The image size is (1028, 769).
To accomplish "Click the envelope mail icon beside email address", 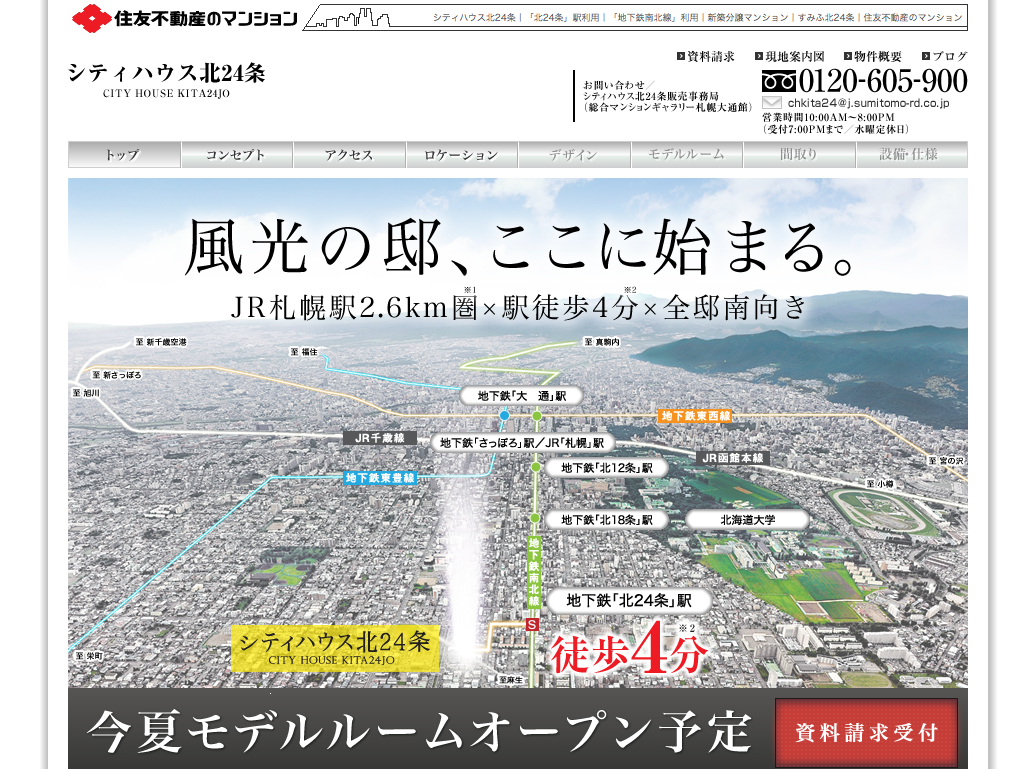I will [772, 103].
